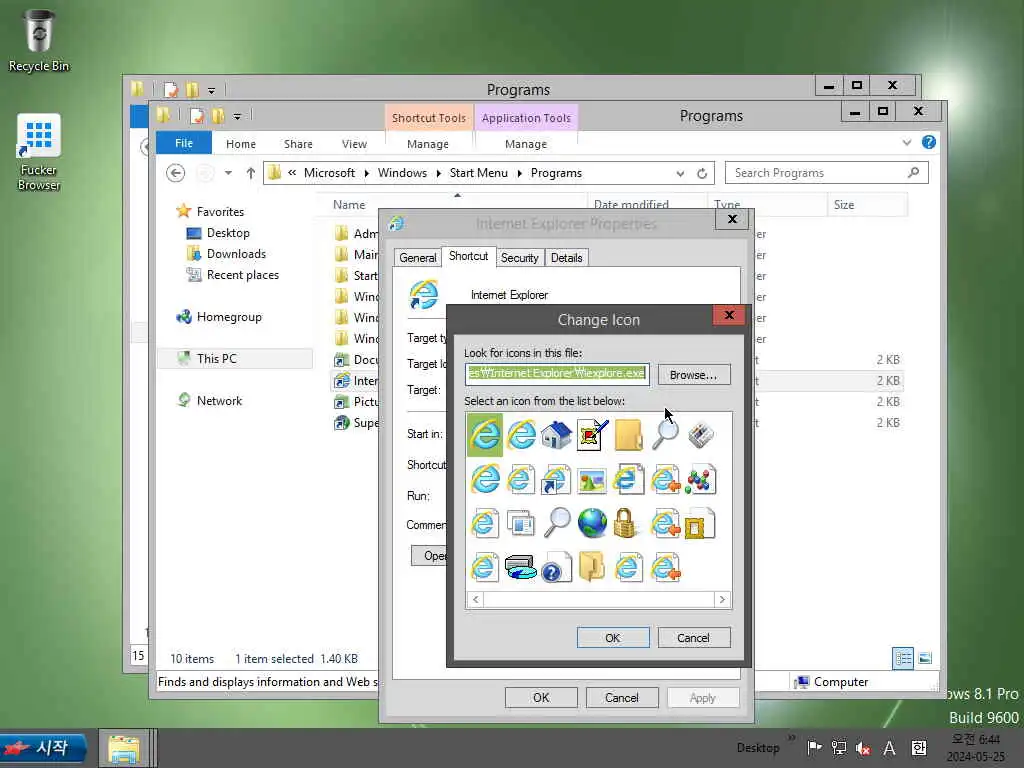The height and width of the screenshot is (768, 1024).
Task: Switch to the General tab in Properties
Action: pyautogui.click(x=417, y=258)
